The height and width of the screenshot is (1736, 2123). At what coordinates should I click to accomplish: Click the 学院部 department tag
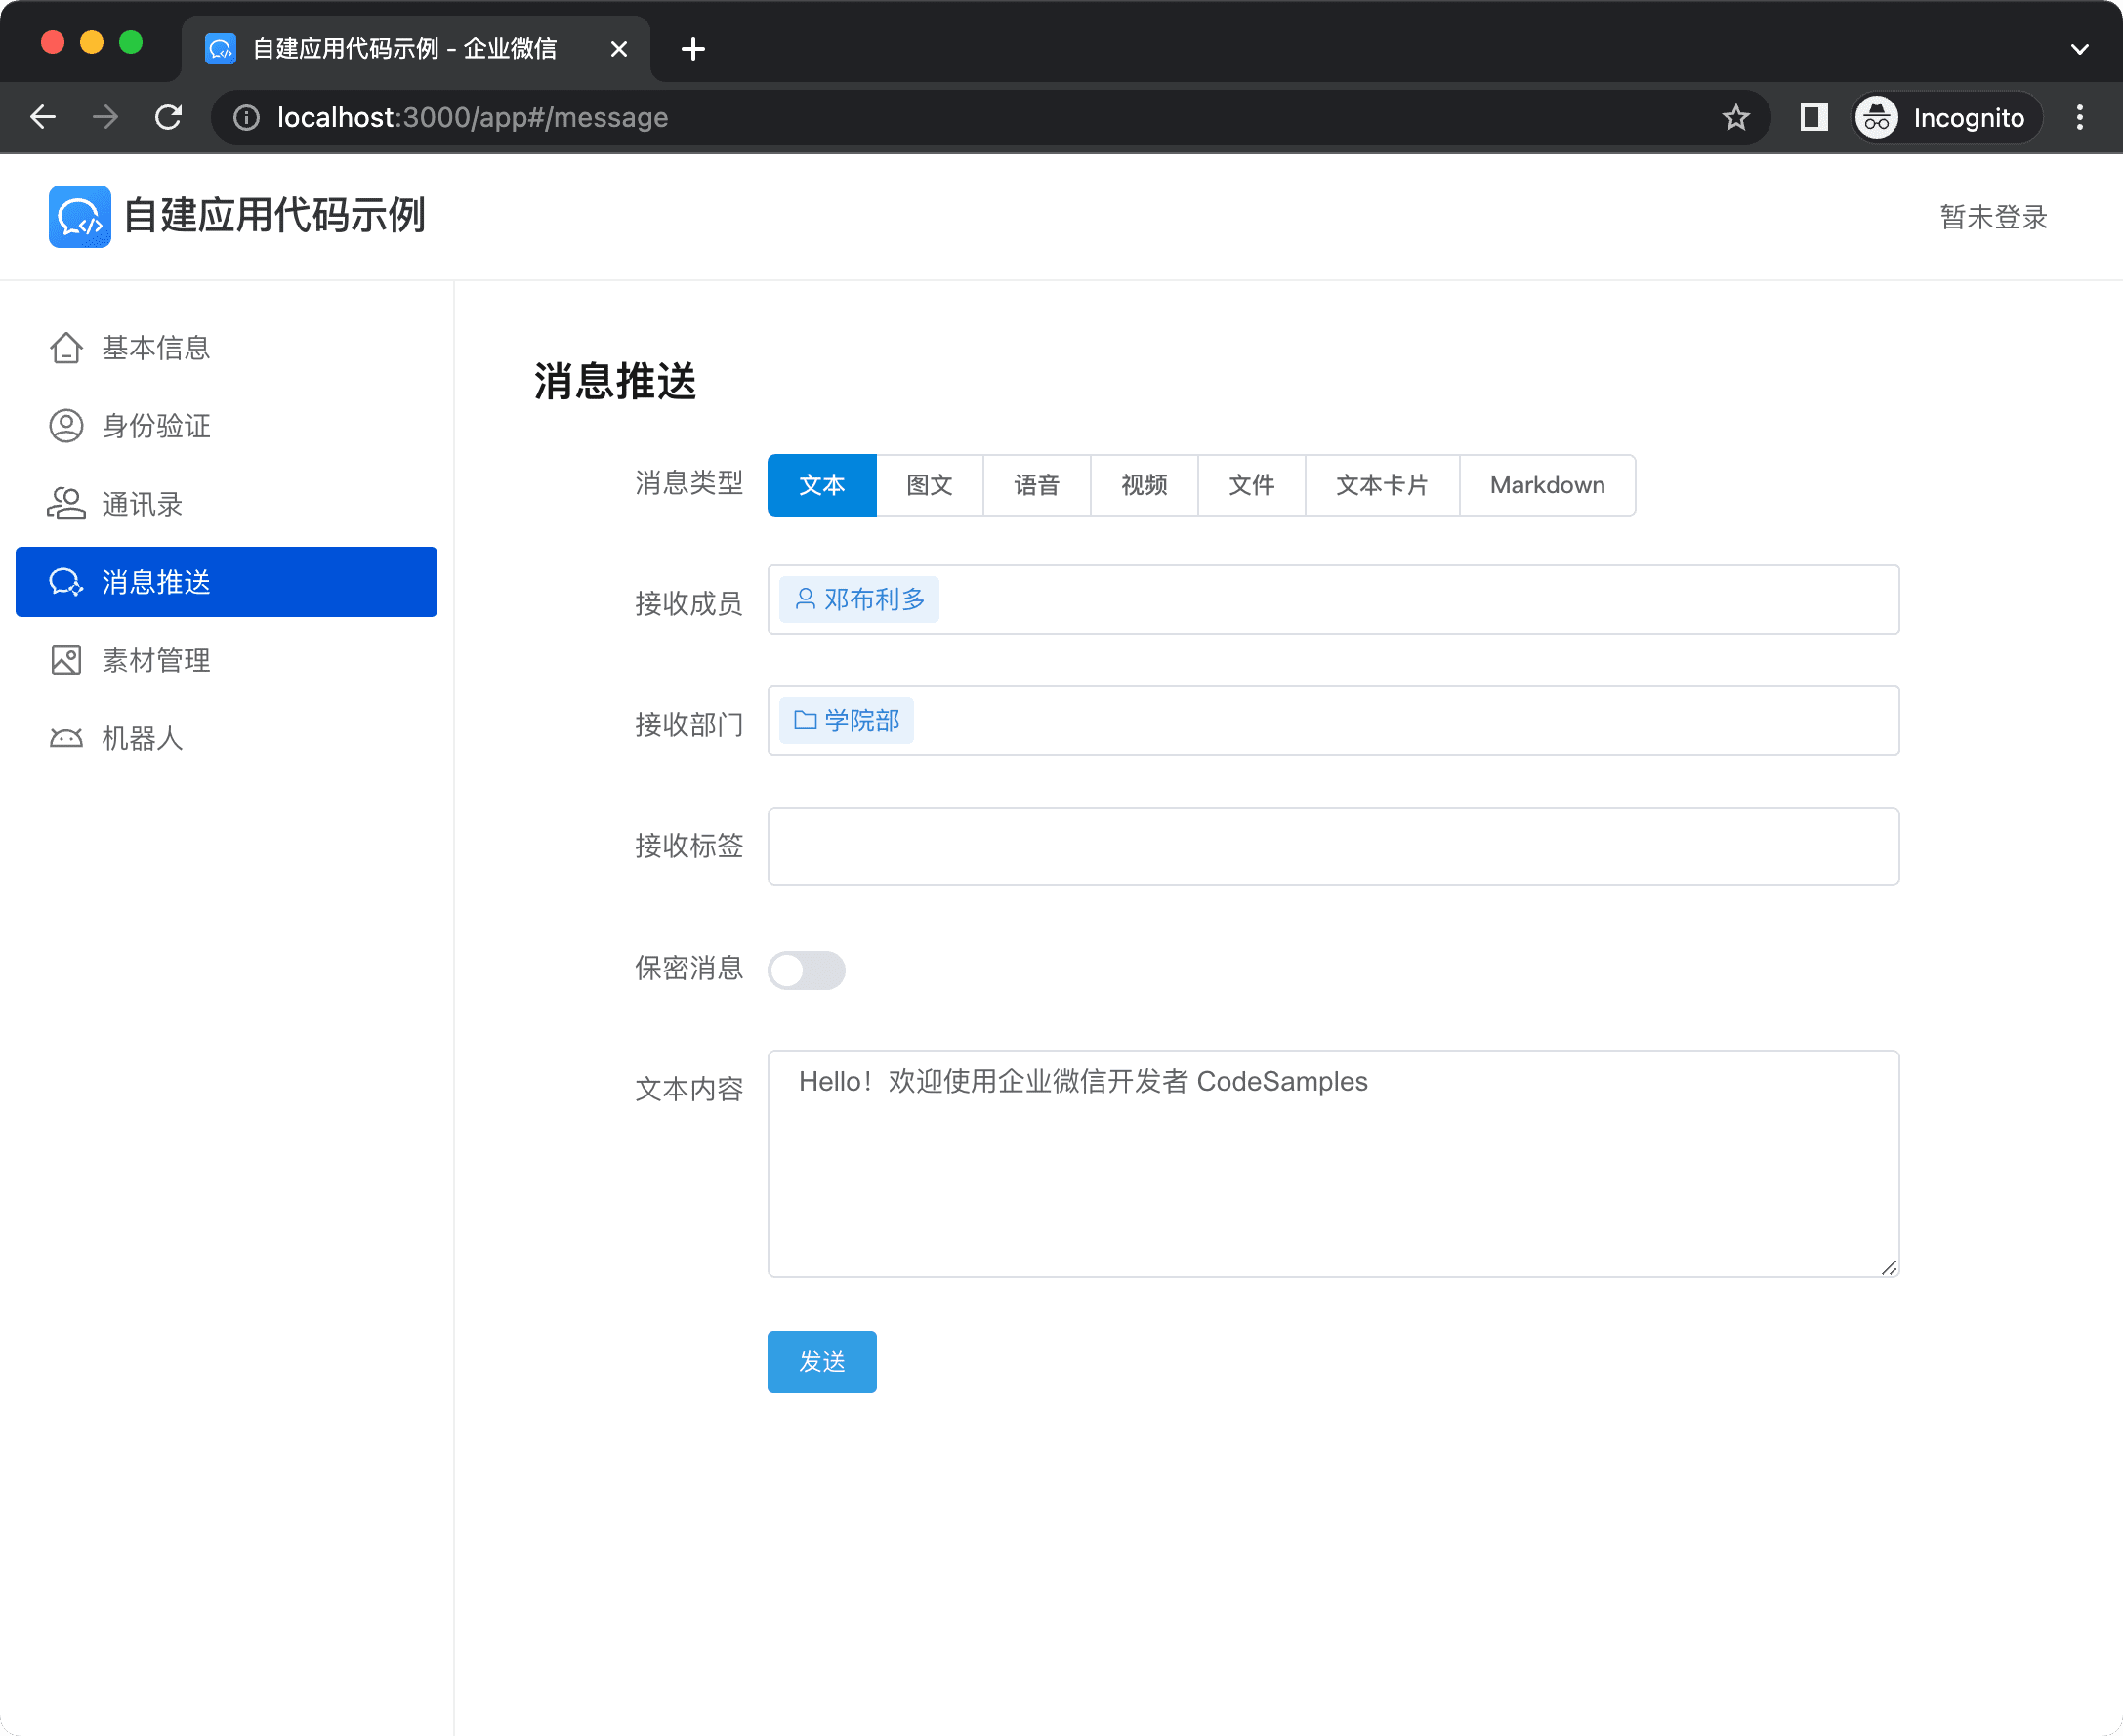coord(847,720)
